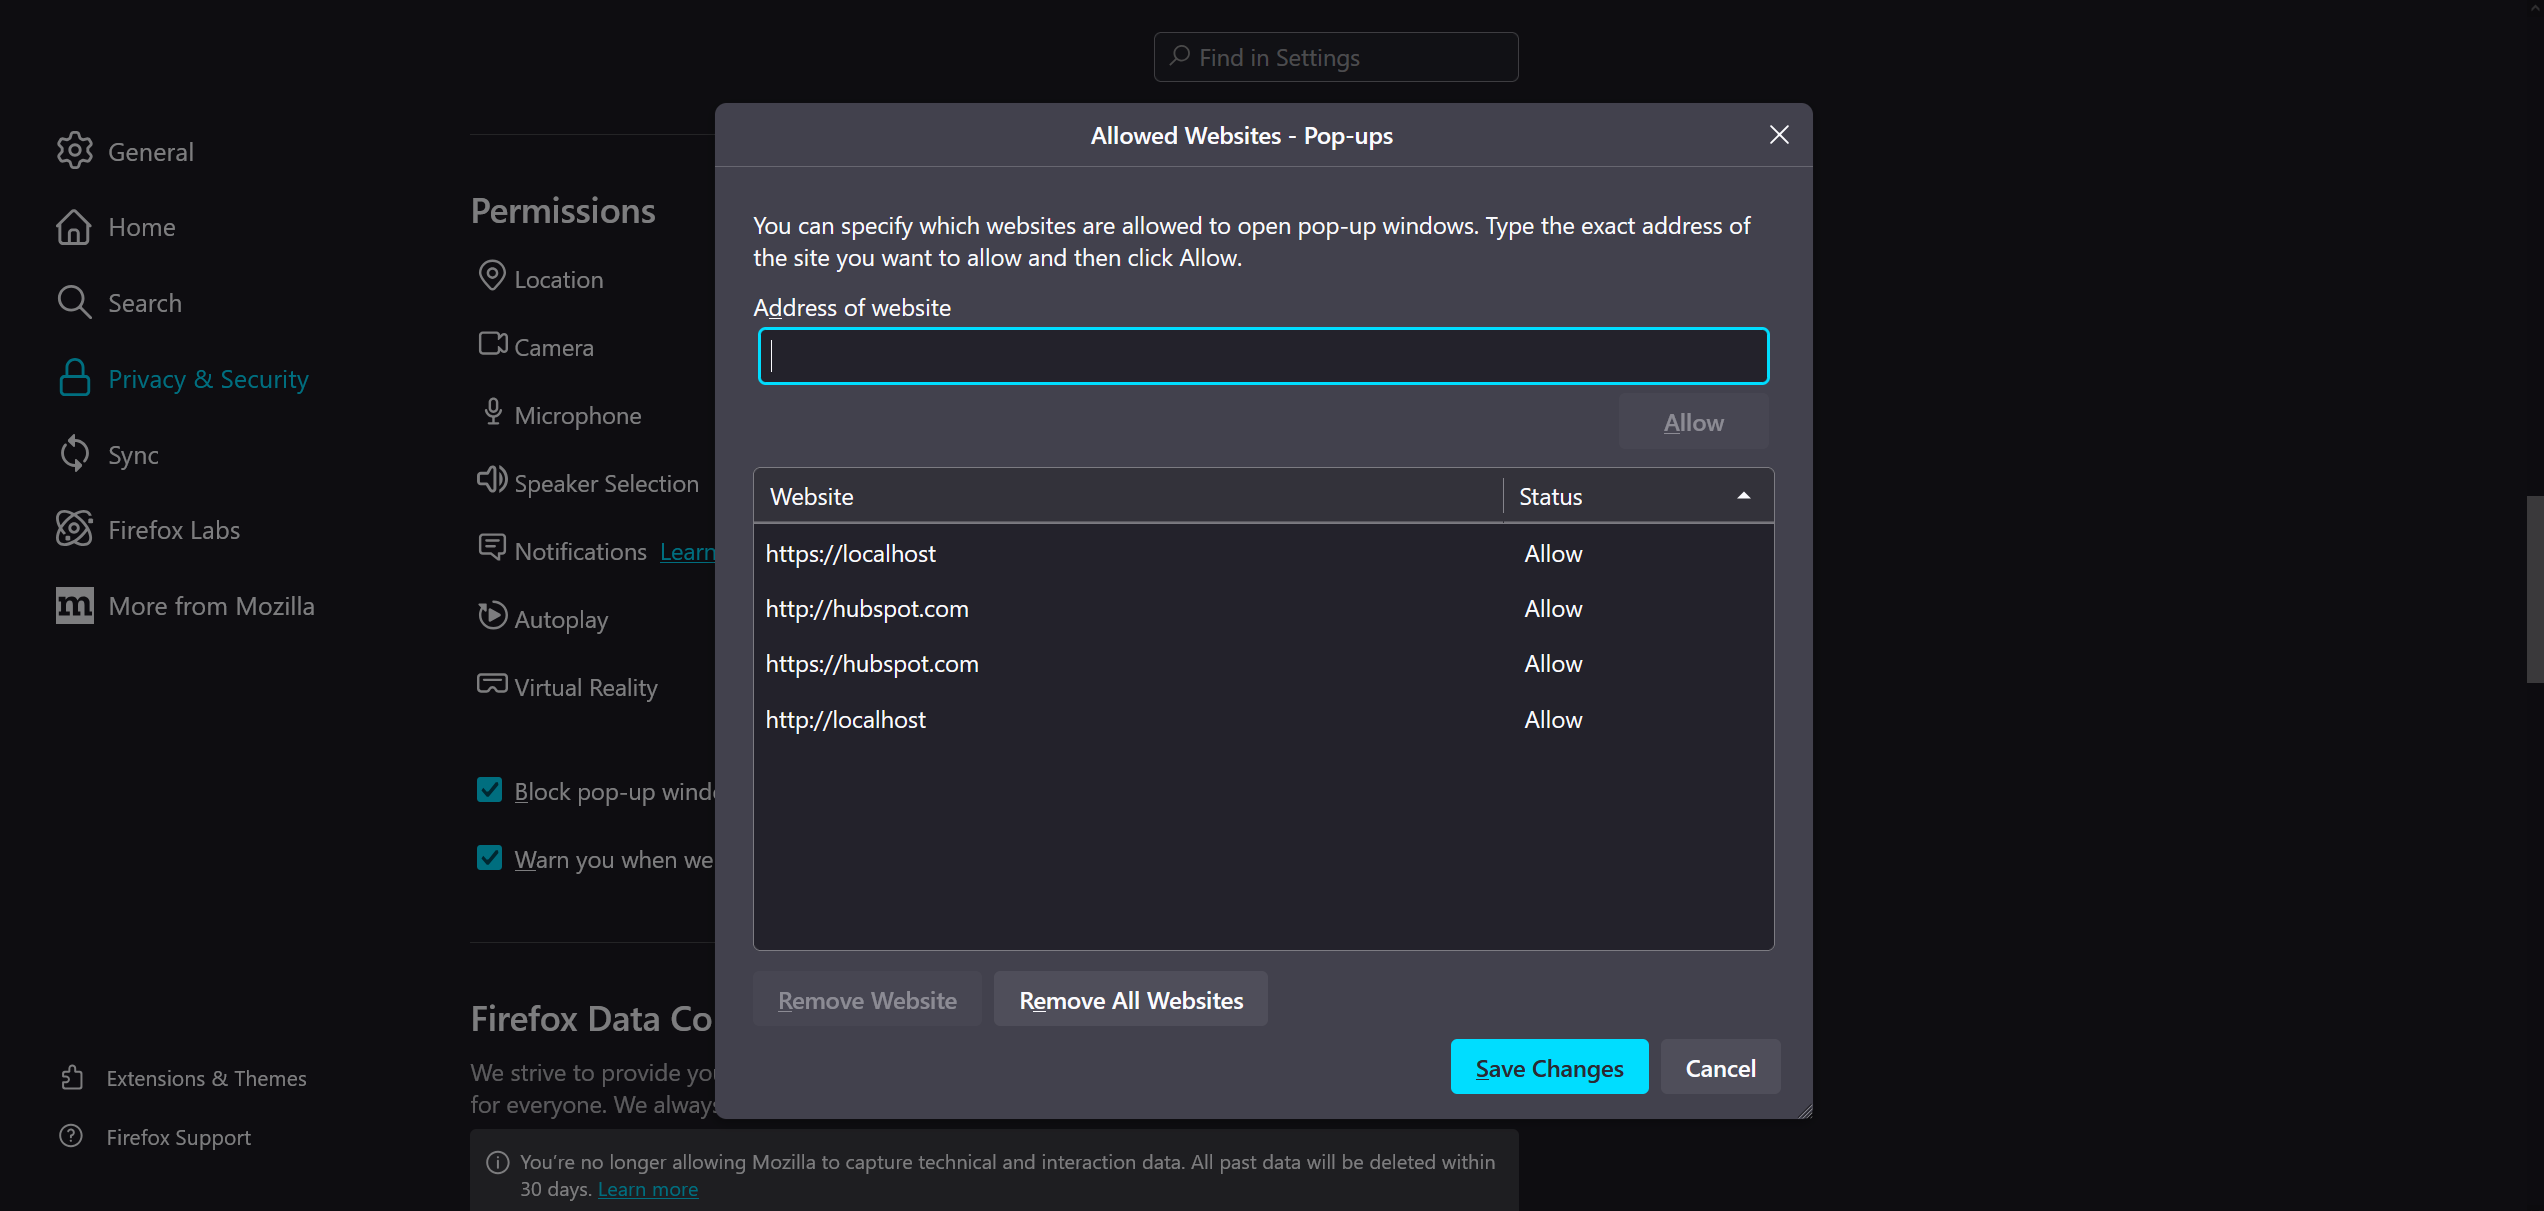
Task: Close the Allowed Websites dialog
Action: coord(1778,135)
